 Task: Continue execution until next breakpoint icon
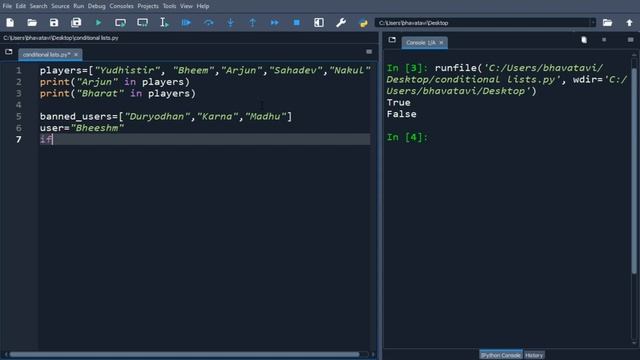pos(275,23)
